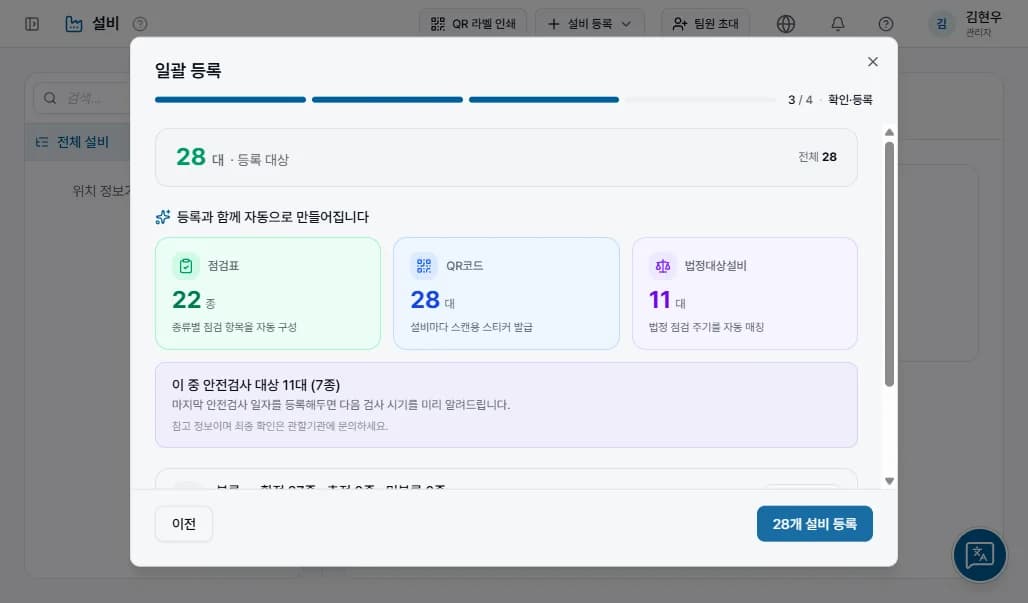Viewport: 1028px width, 603px height.
Task: Click the 28개 설비 등록 button
Action: 814,524
